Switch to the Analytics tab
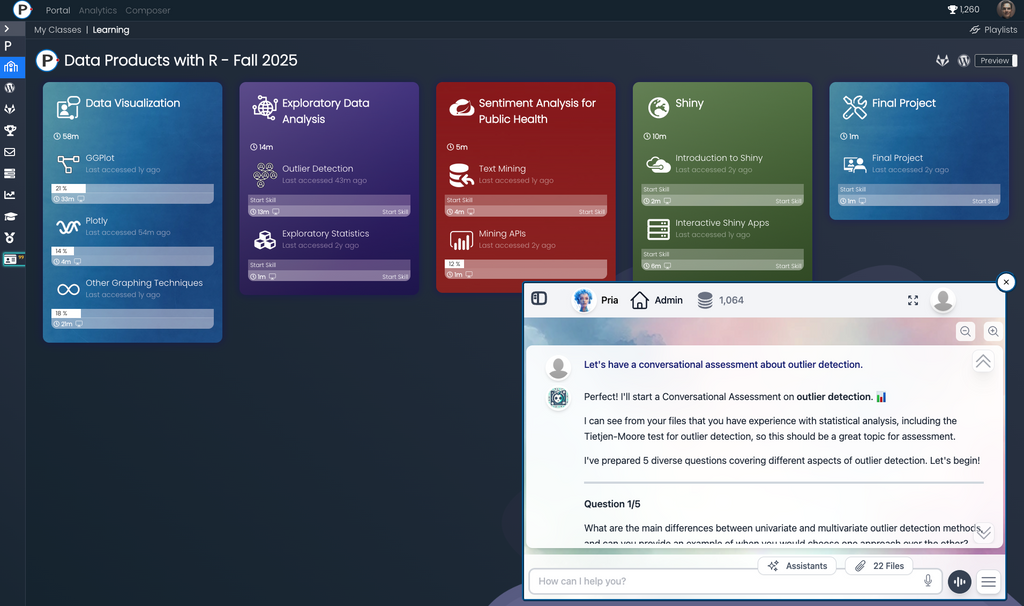Screen dimensions: 1024x606 (x=97, y=10)
